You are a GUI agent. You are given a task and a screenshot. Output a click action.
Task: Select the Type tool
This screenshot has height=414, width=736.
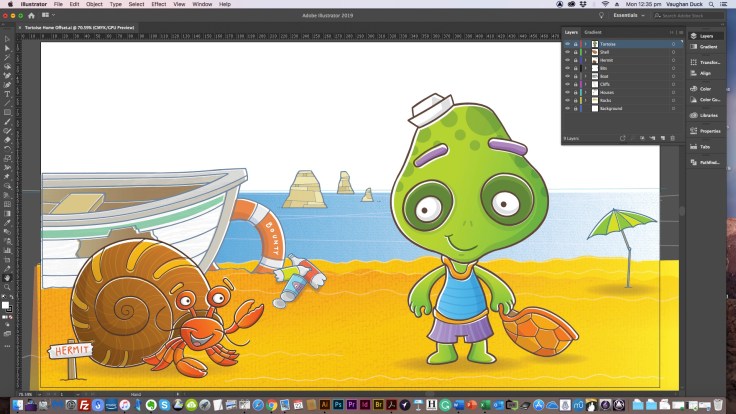[7, 93]
